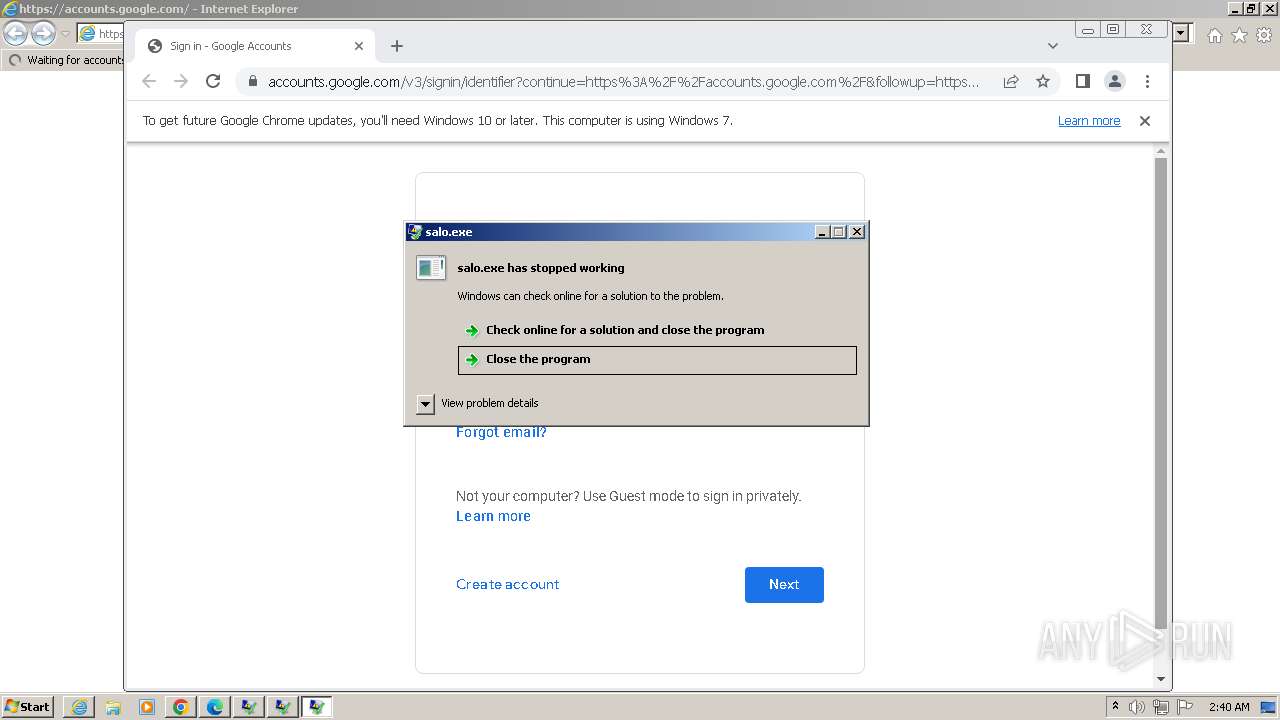Dismiss the Chrome updates infobar

click(x=1145, y=121)
